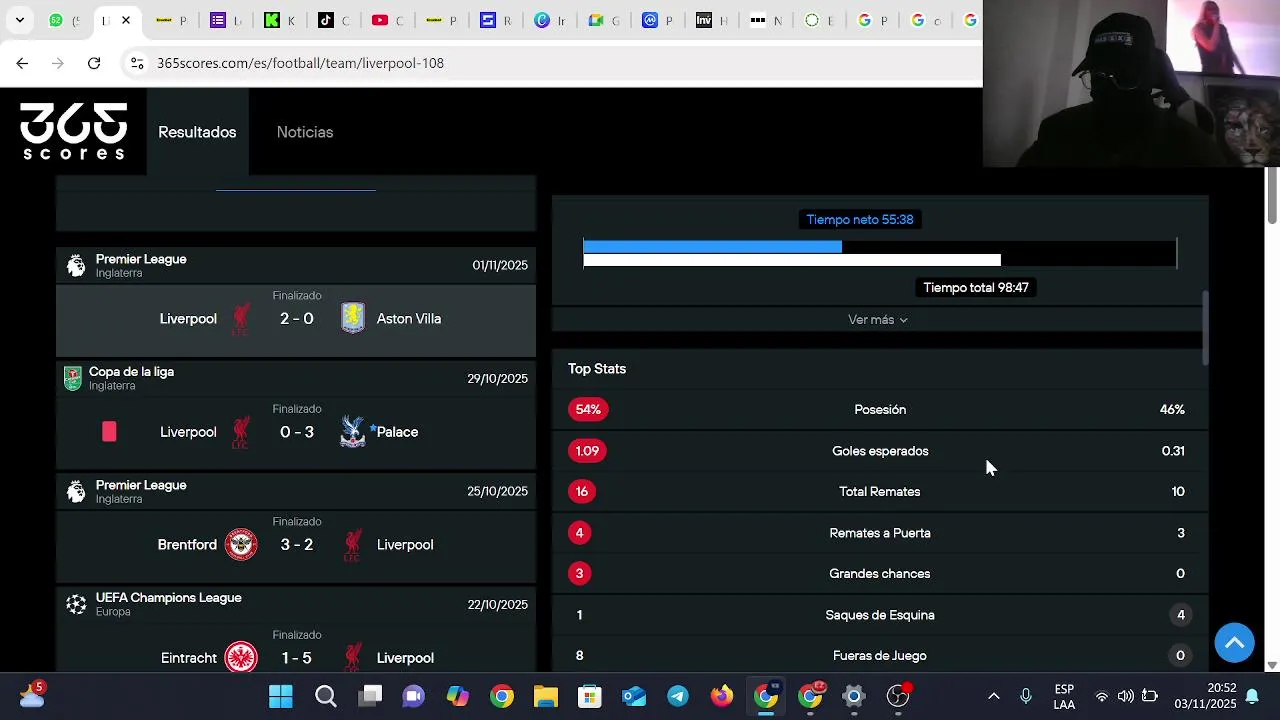The width and height of the screenshot is (1280, 720).
Task: Open Microsoft Store from the taskbar
Action: click(590, 696)
